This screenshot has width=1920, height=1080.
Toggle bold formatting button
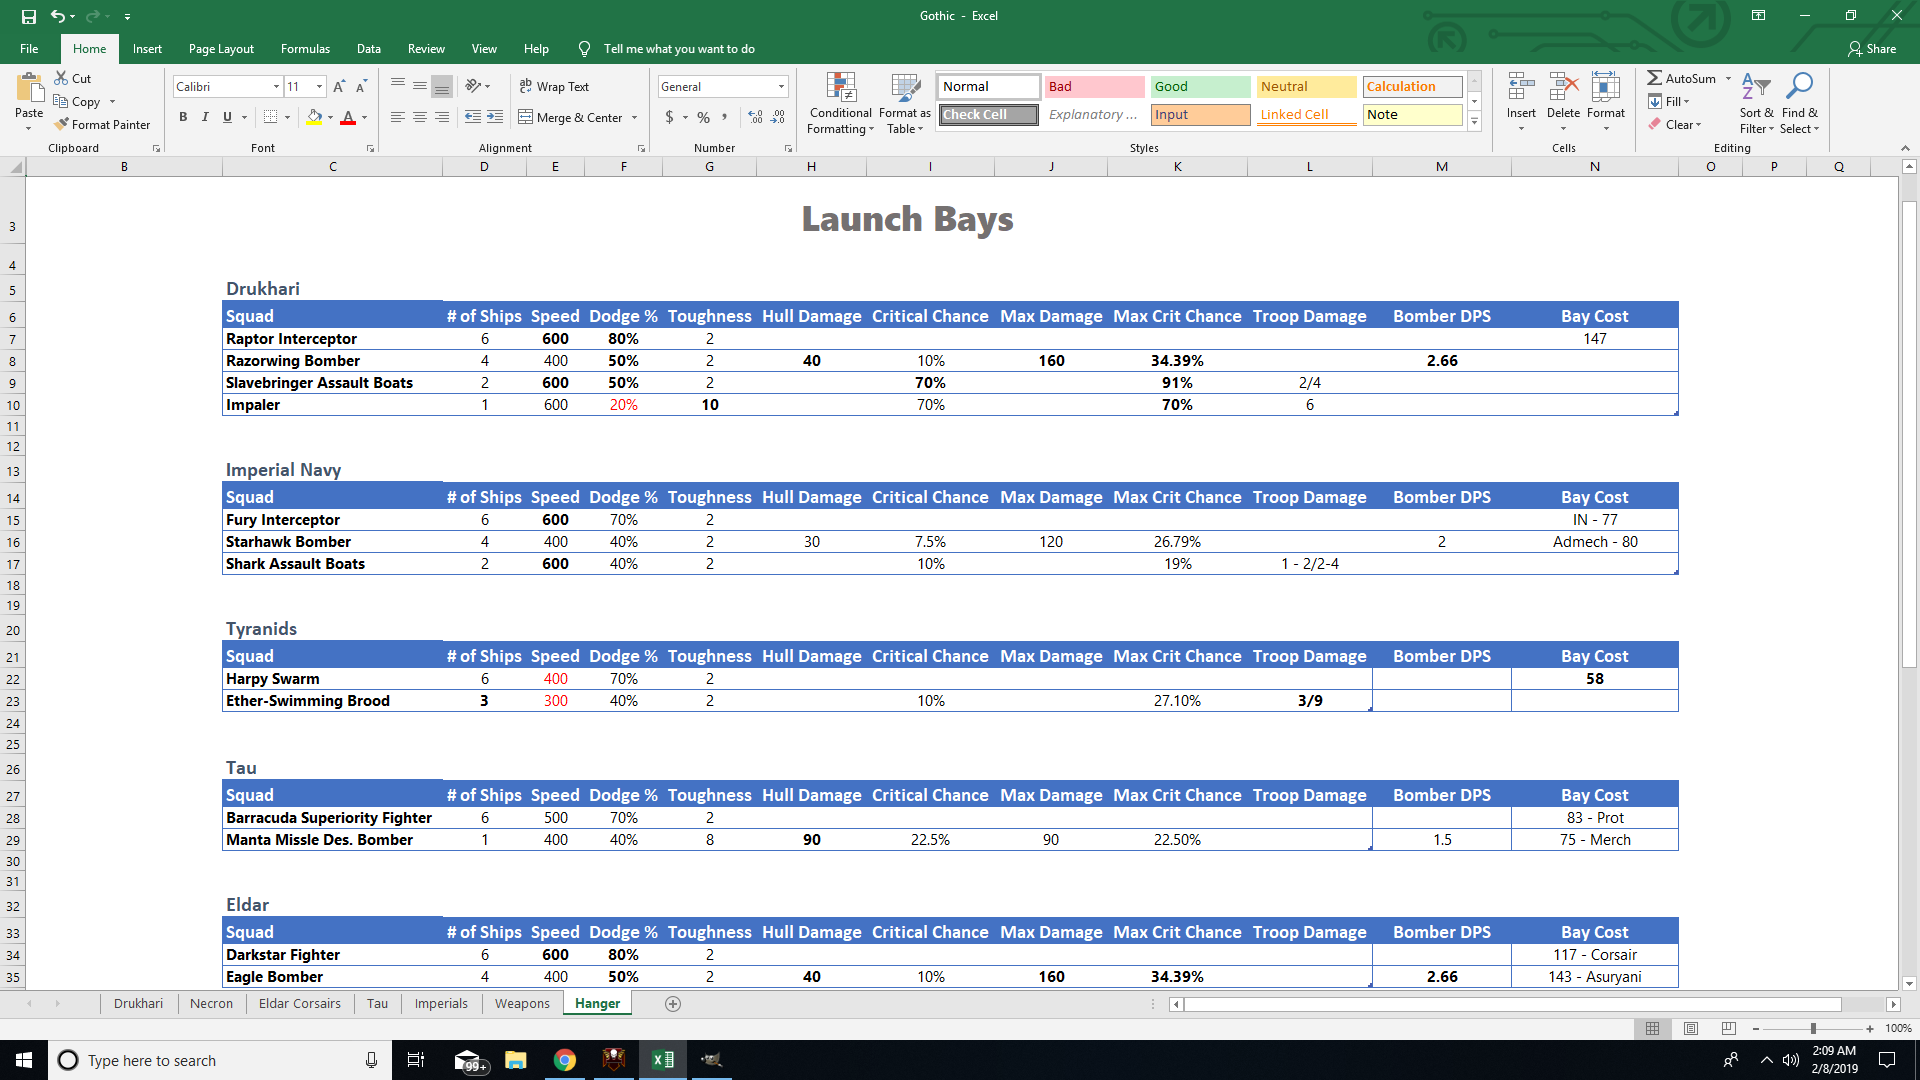point(183,117)
